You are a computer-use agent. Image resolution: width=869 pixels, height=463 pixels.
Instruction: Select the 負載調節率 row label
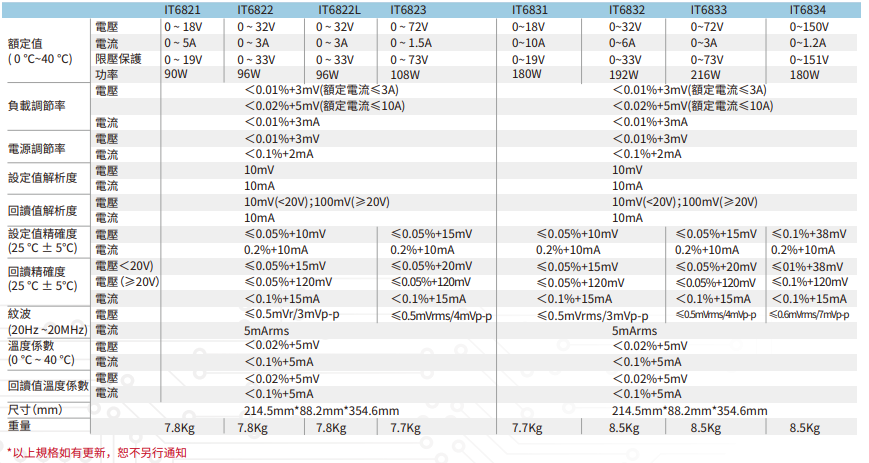tap(37, 105)
